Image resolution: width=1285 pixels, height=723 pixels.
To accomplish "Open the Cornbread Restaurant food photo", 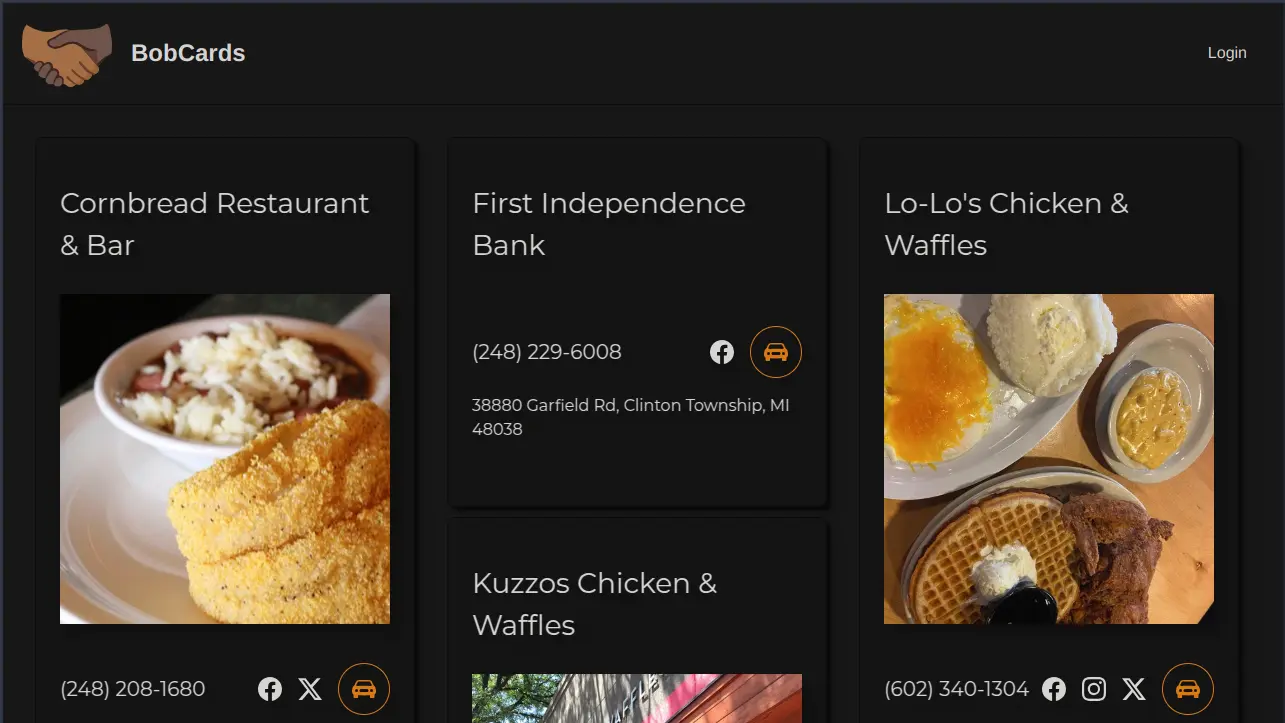I will pyautogui.click(x=225, y=459).
